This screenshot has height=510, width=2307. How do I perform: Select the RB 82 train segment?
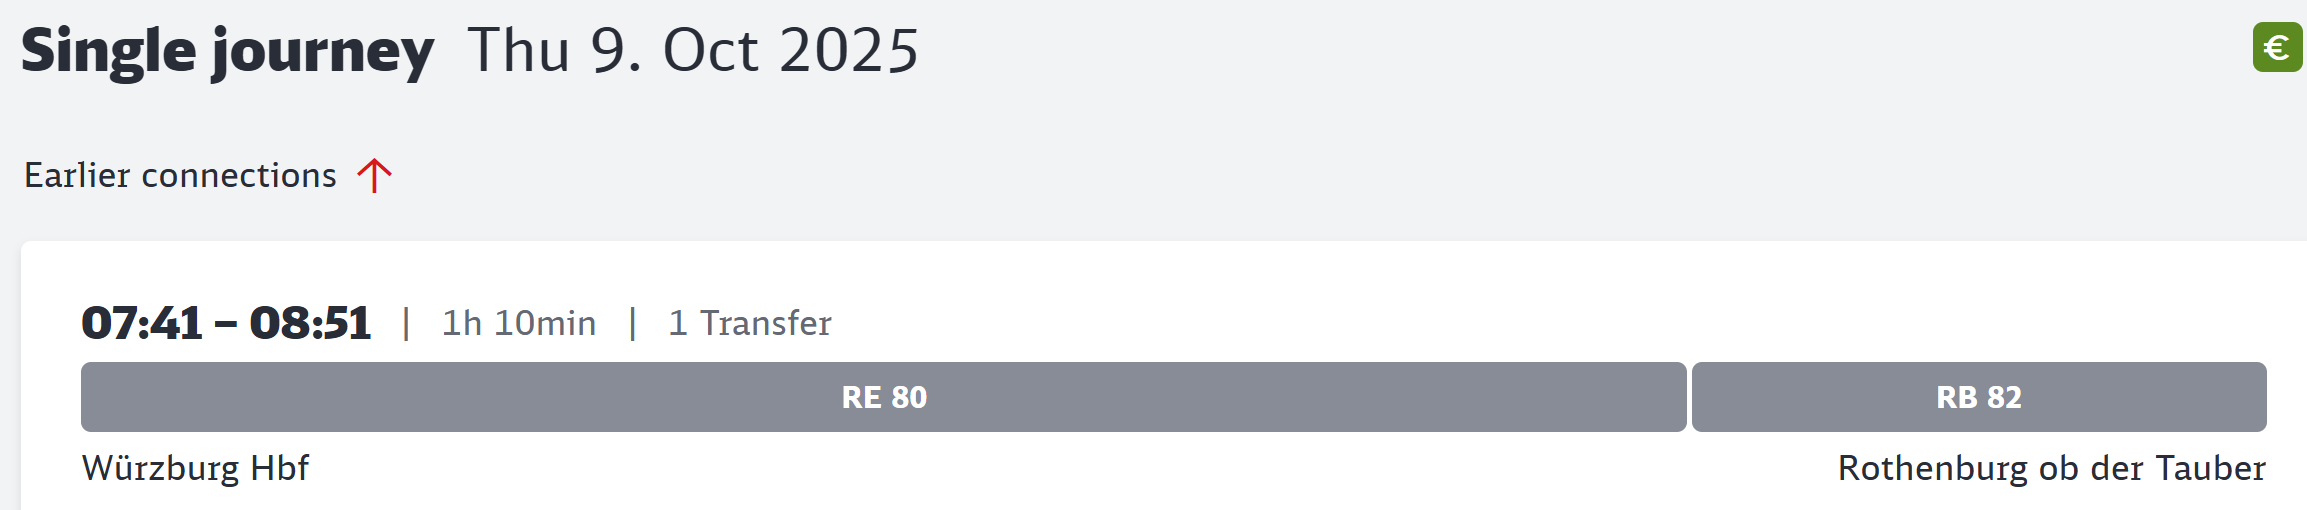1979,397
